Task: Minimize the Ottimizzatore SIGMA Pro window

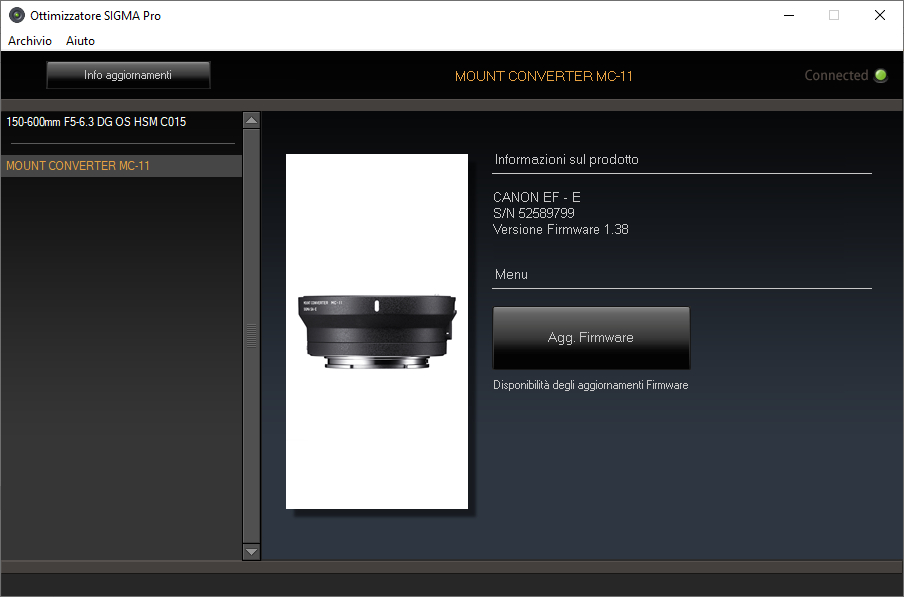Action: [x=789, y=16]
